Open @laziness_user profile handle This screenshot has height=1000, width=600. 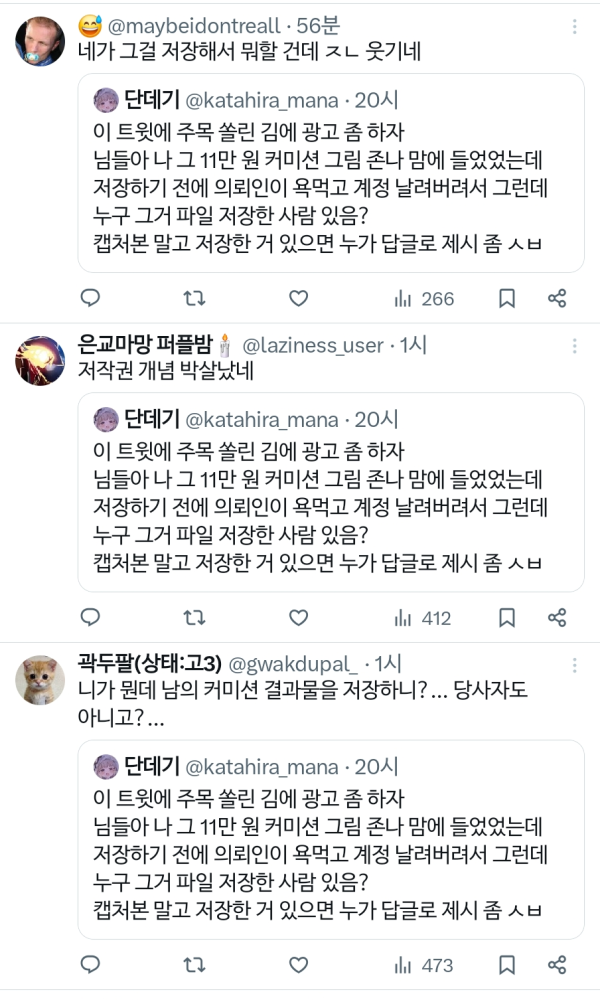312,346
